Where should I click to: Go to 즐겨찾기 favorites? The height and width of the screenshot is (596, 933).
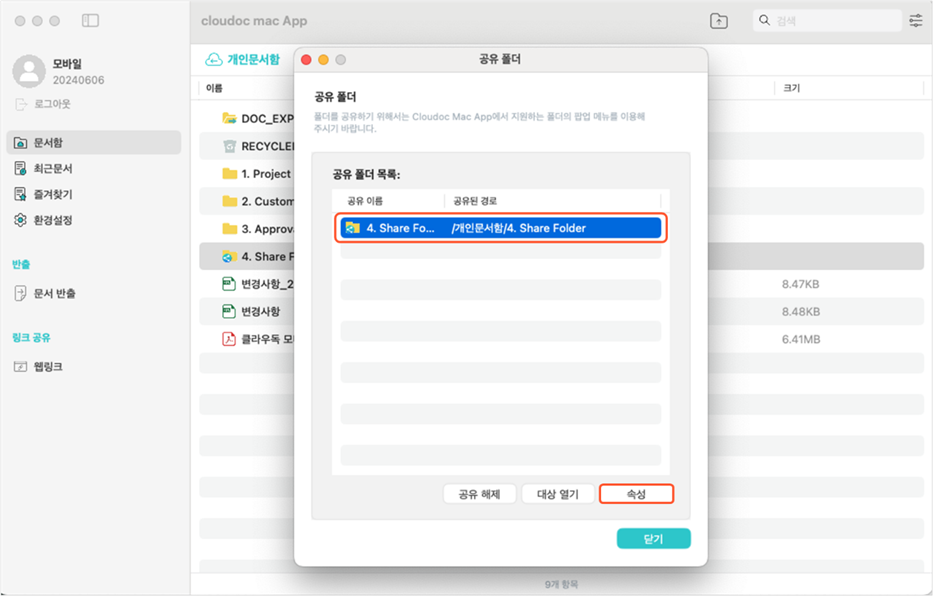point(54,195)
